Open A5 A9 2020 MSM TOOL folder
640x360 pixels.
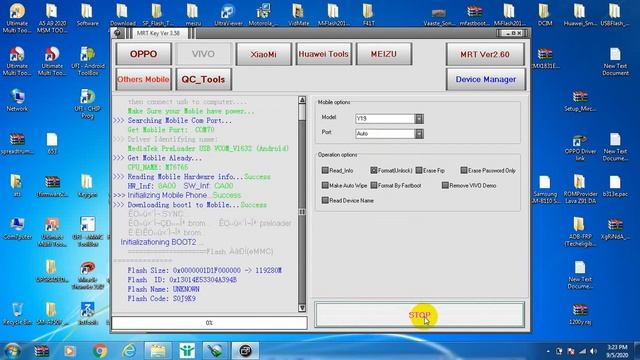point(52,18)
